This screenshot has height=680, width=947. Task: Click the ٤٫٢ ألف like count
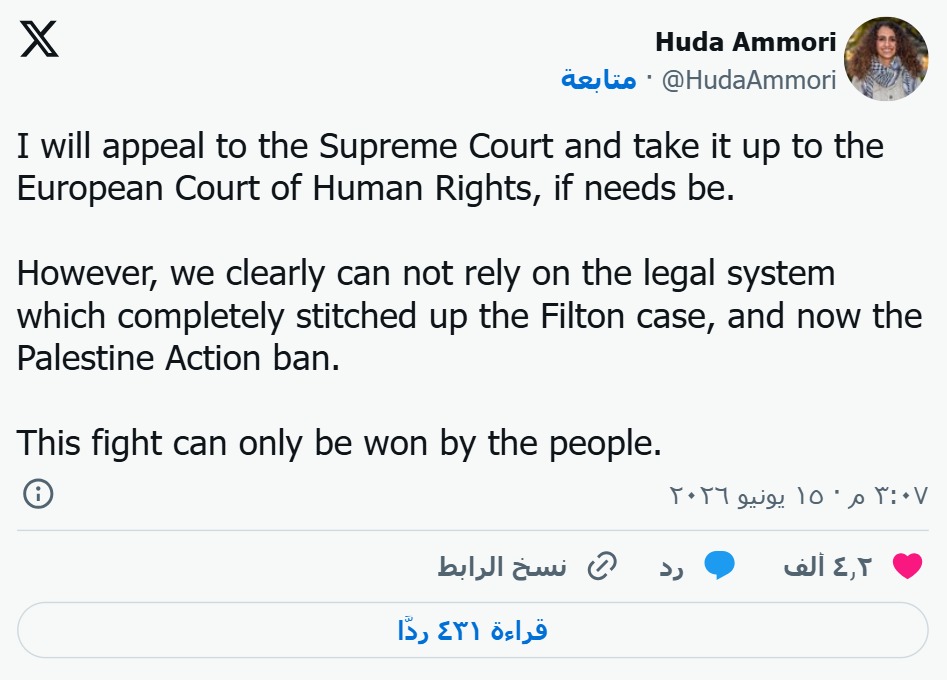click(x=828, y=566)
